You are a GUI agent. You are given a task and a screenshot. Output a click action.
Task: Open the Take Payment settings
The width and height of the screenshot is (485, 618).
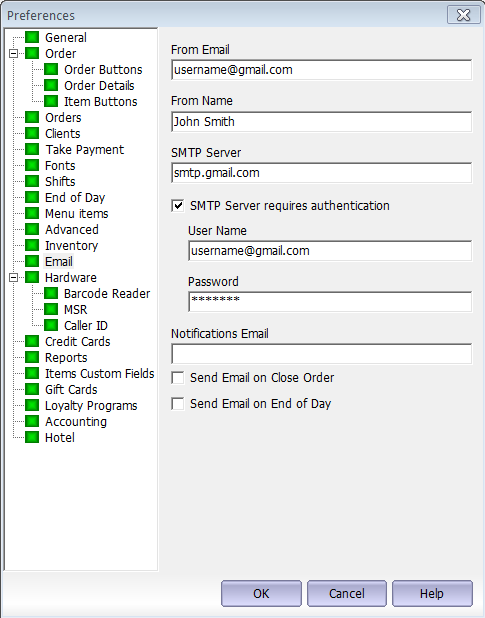click(84, 149)
